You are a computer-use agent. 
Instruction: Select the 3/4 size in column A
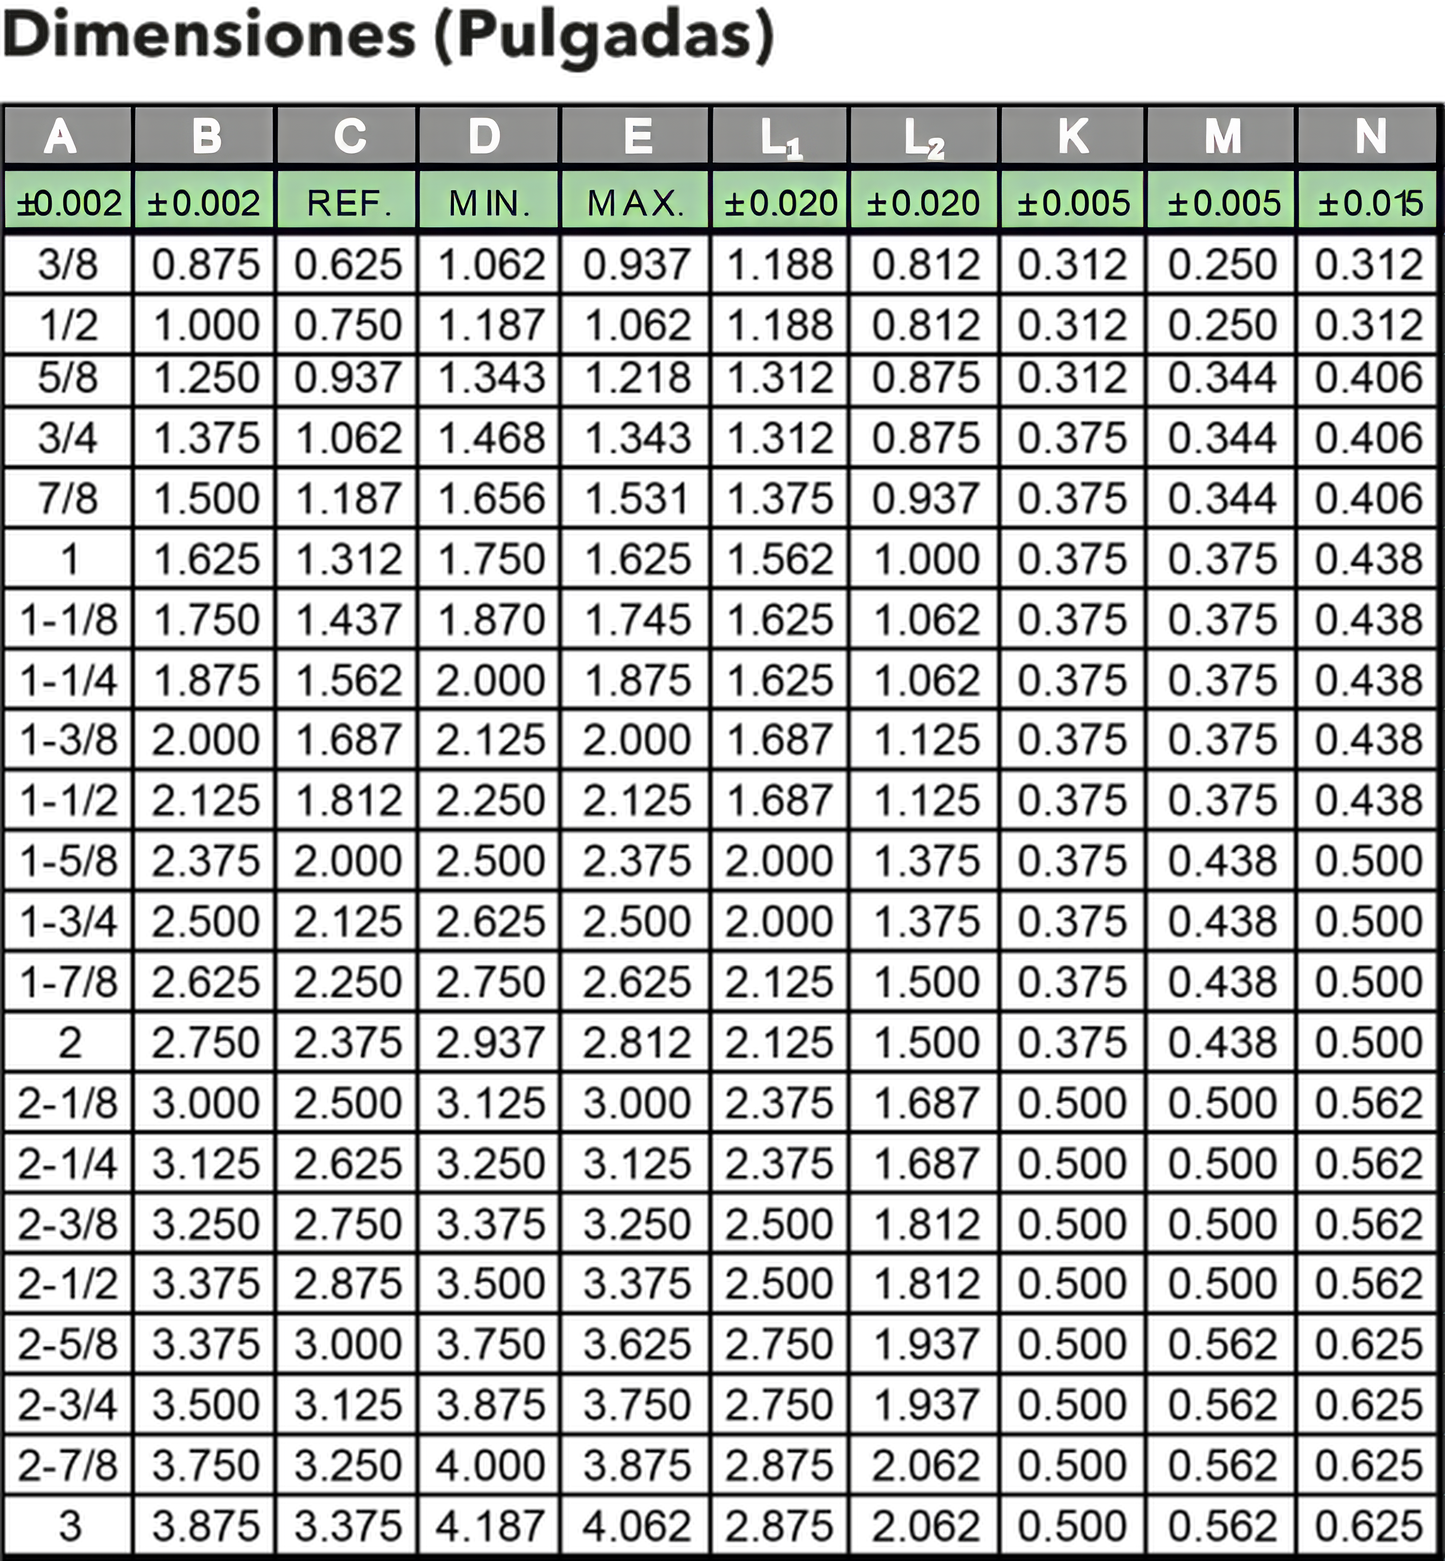click(68, 438)
